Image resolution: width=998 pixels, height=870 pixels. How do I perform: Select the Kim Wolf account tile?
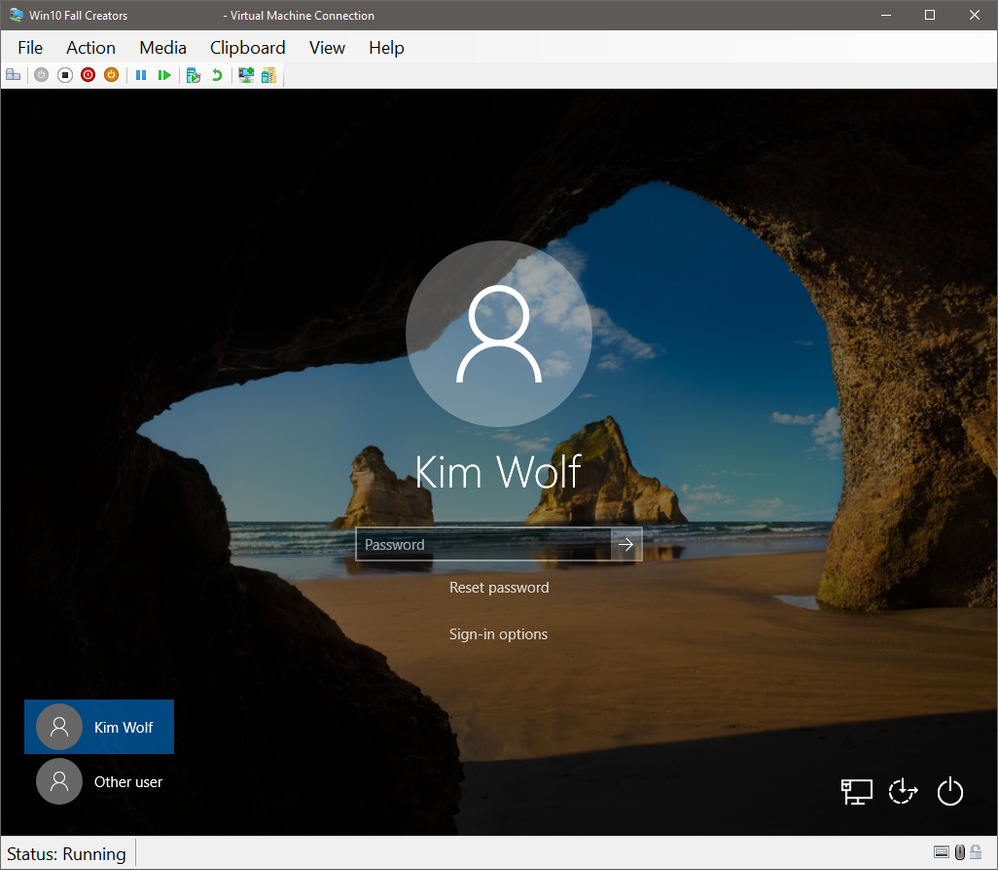(x=99, y=727)
